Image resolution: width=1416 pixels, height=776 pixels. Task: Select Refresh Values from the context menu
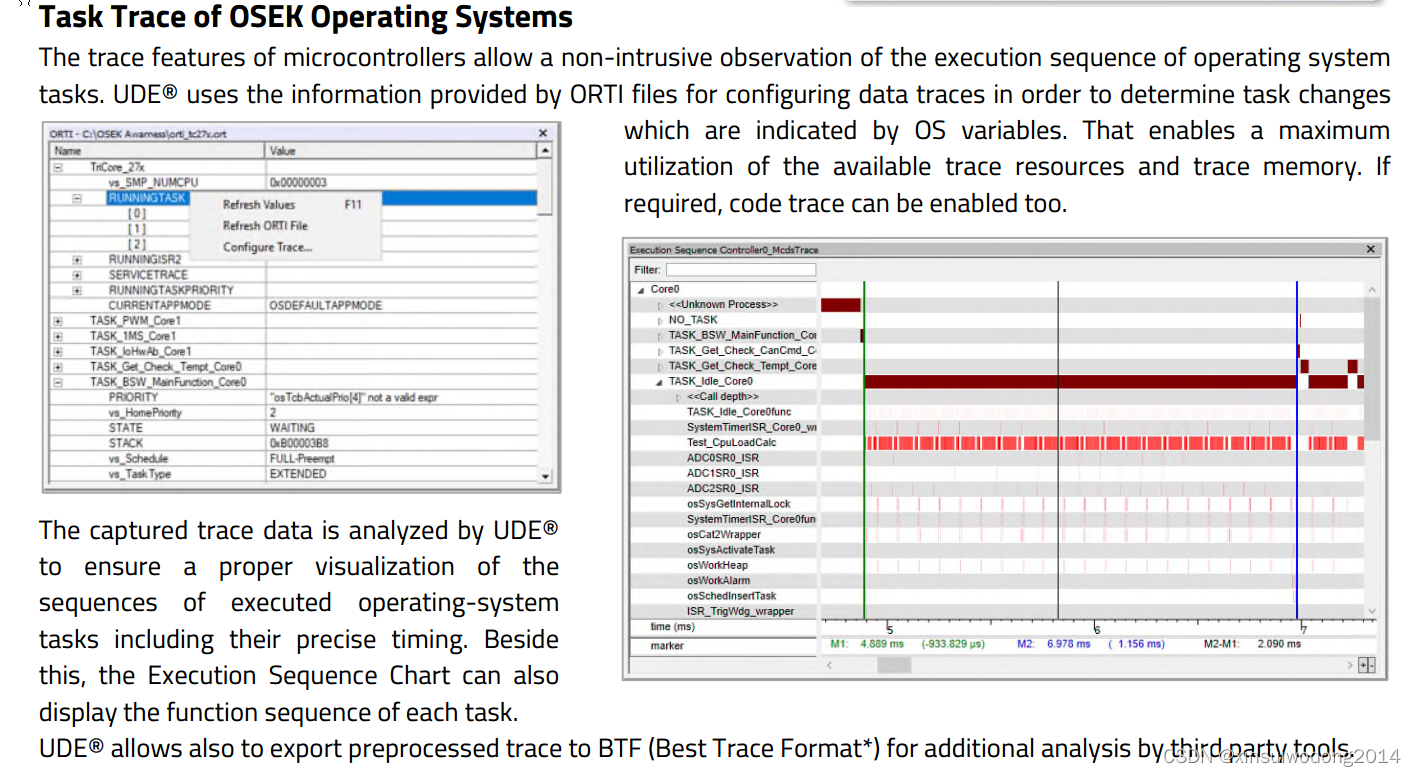[260, 203]
